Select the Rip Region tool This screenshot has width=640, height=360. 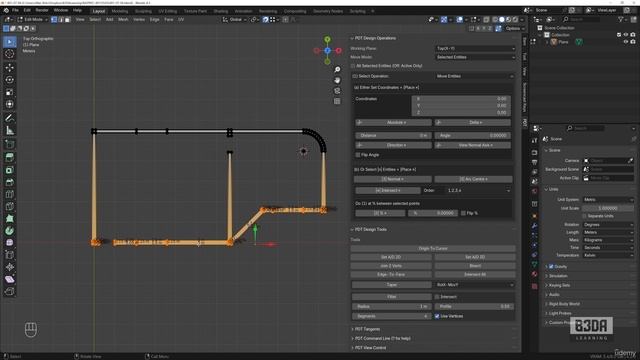9,291
